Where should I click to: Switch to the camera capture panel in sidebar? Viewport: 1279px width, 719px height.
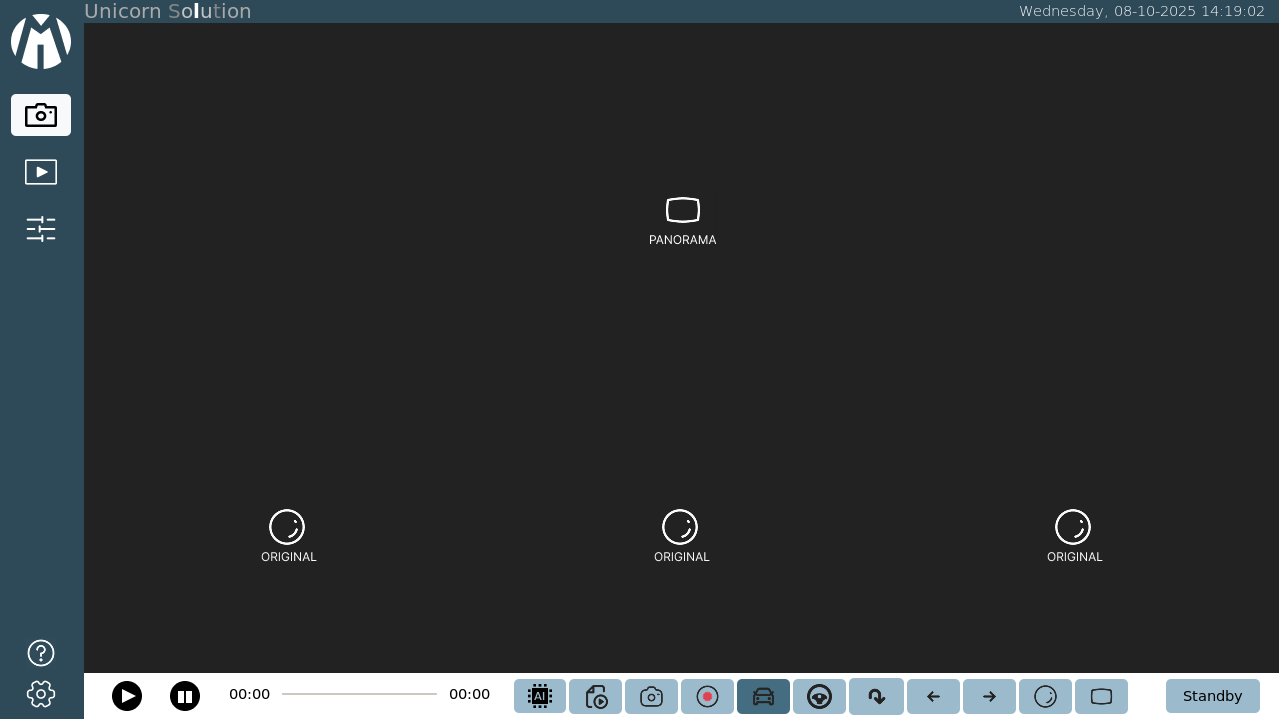tap(40, 114)
